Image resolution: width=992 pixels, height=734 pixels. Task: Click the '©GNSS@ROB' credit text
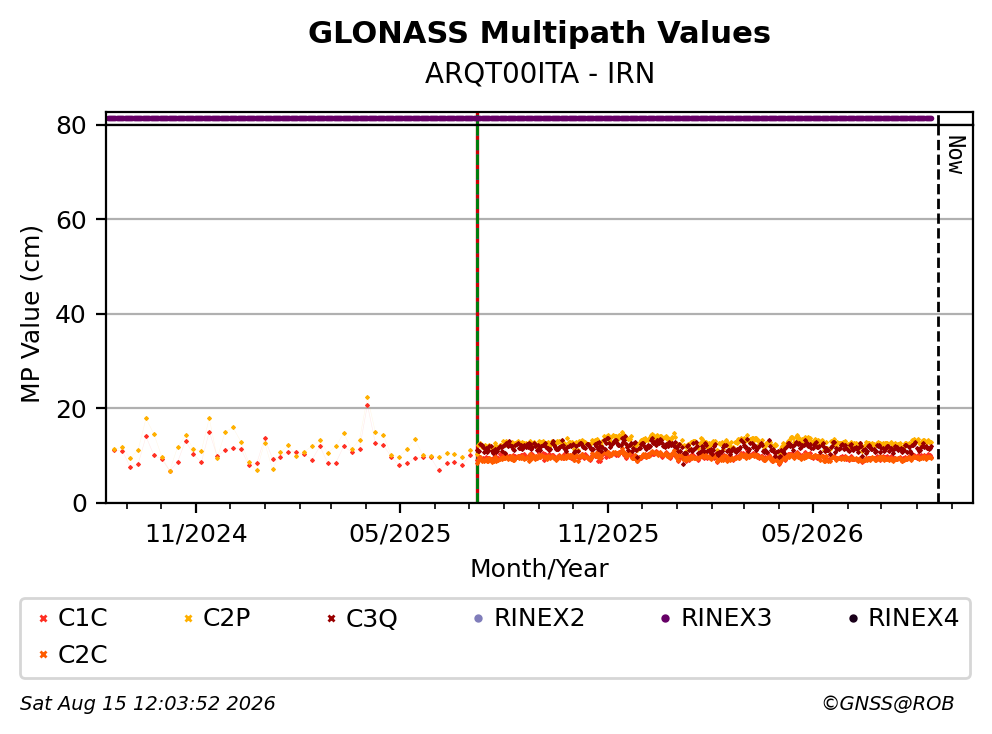pyautogui.click(x=888, y=703)
